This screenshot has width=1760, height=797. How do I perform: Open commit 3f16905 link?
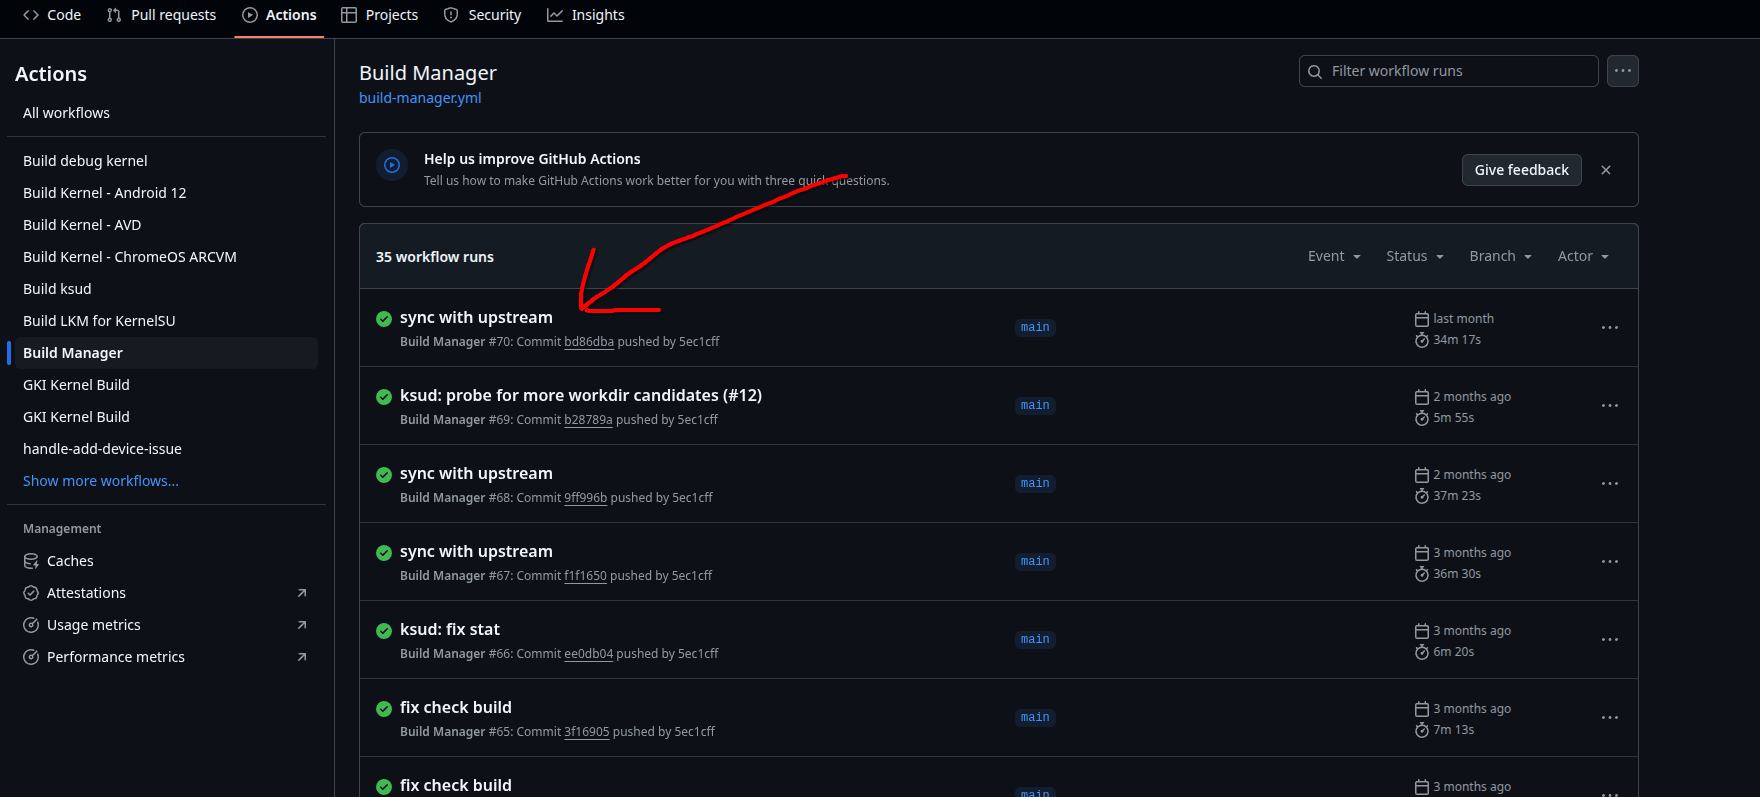pos(586,732)
